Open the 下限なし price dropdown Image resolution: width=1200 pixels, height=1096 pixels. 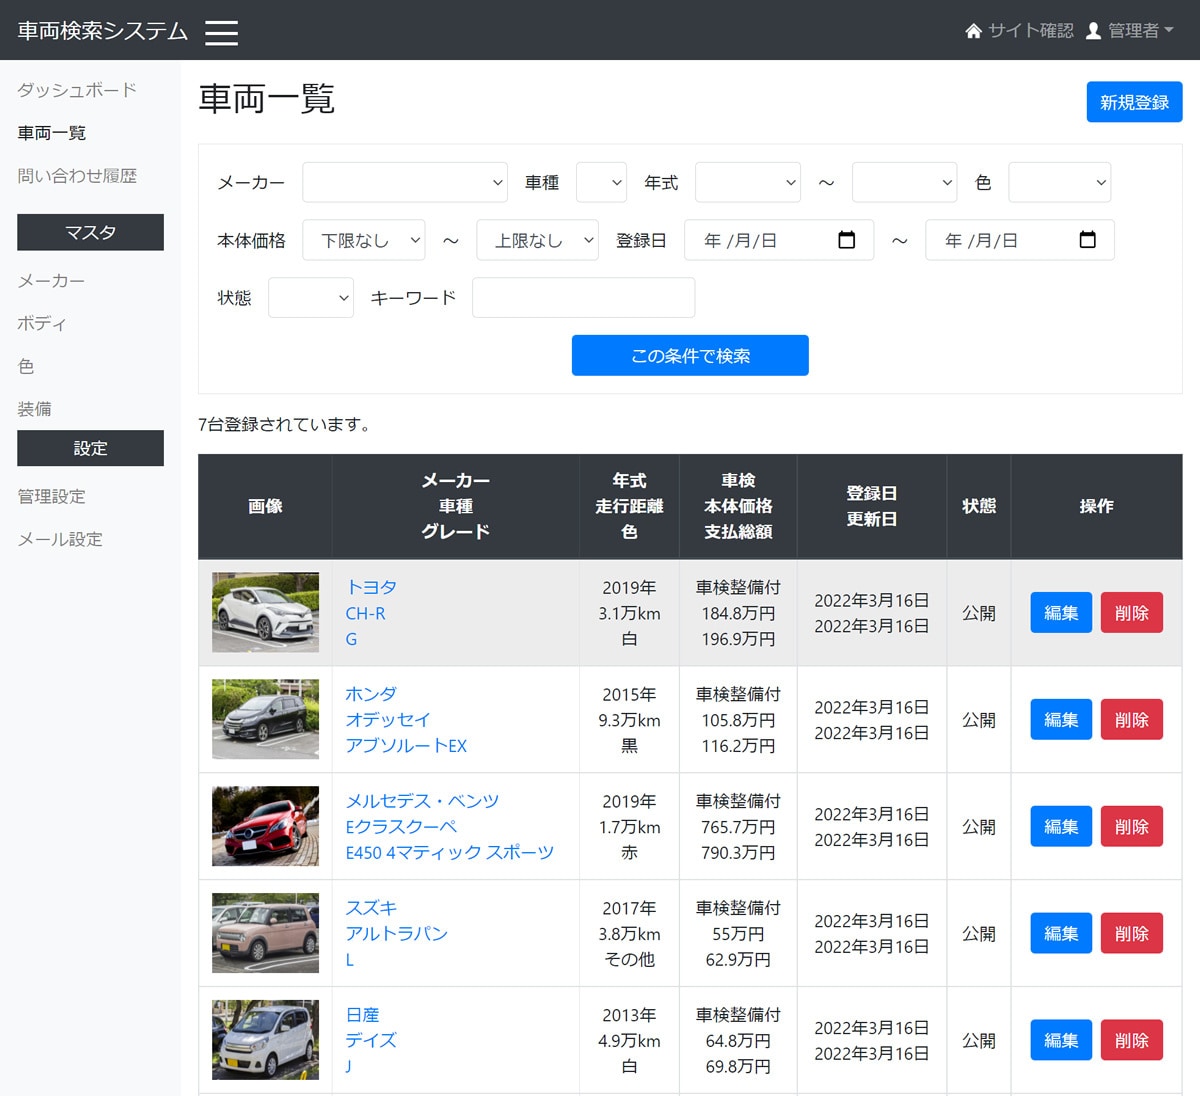coord(364,240)
